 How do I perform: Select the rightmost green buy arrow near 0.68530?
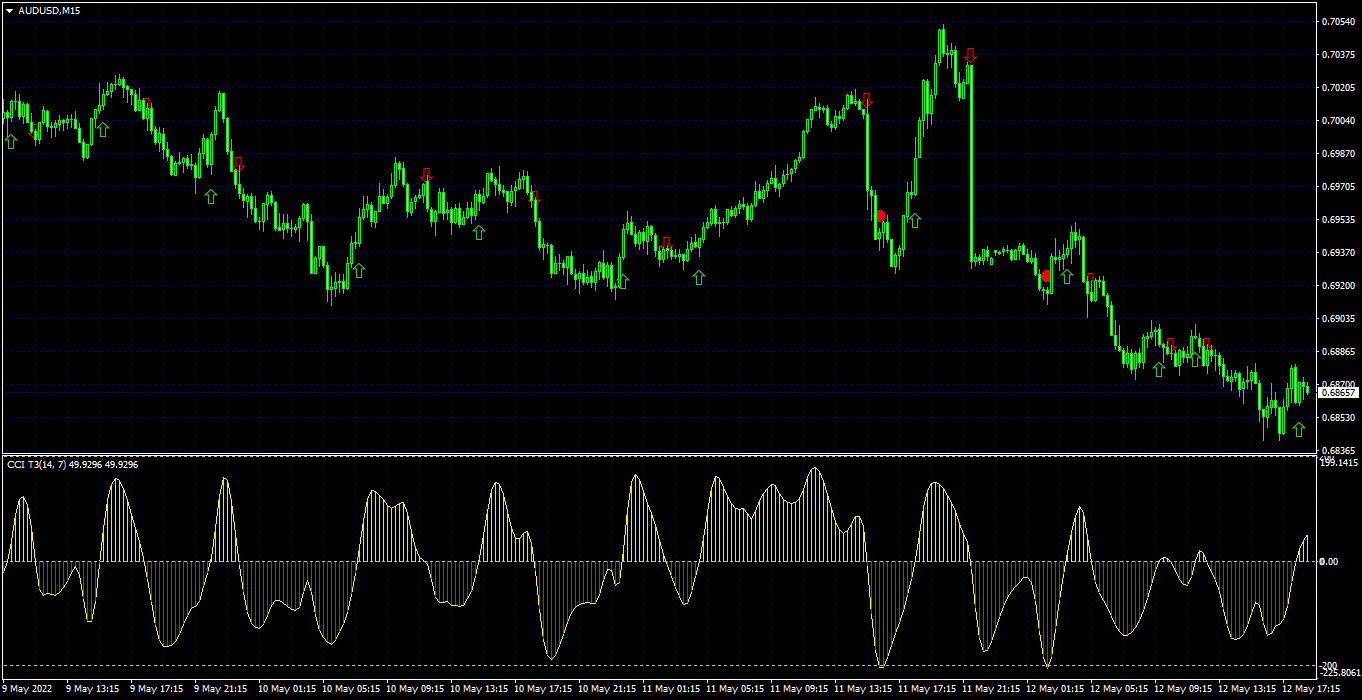click(x=1298, y=430)
